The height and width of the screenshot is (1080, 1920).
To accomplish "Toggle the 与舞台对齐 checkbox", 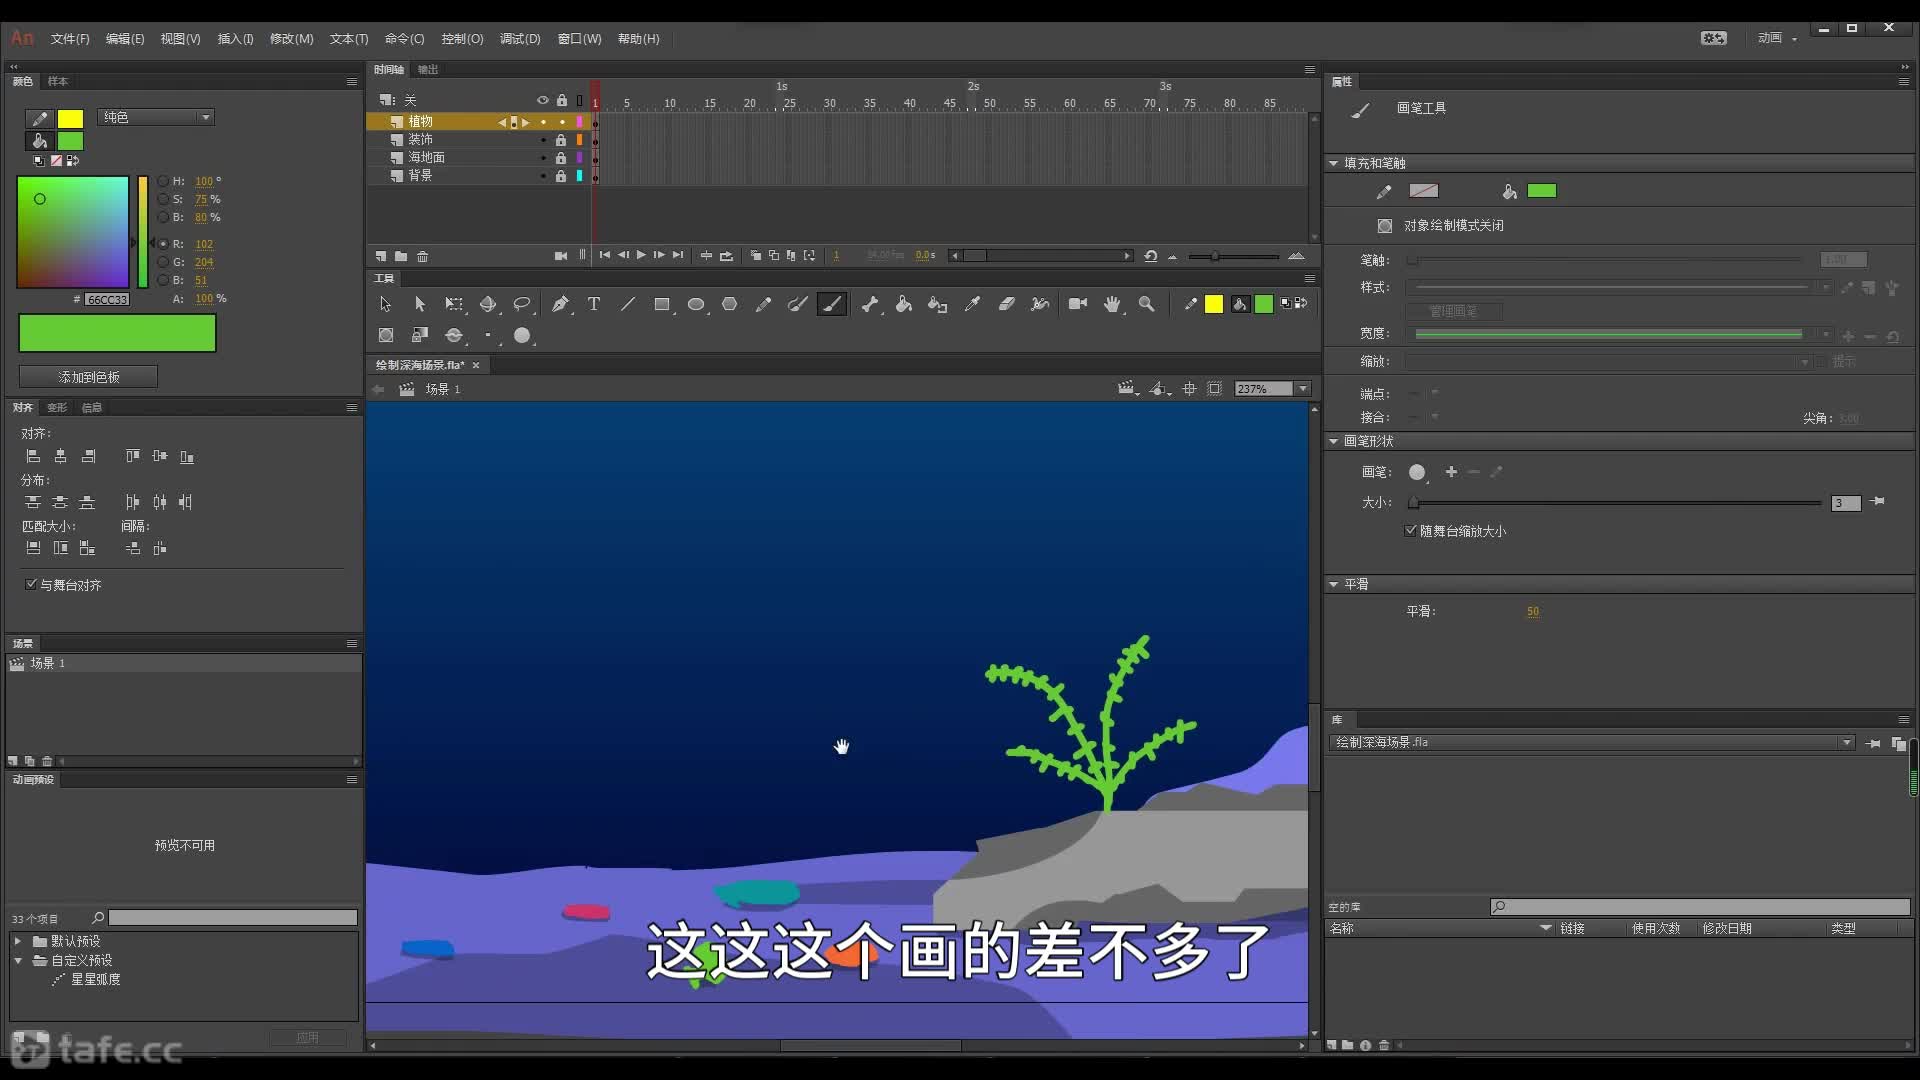I will coord(31,584).
